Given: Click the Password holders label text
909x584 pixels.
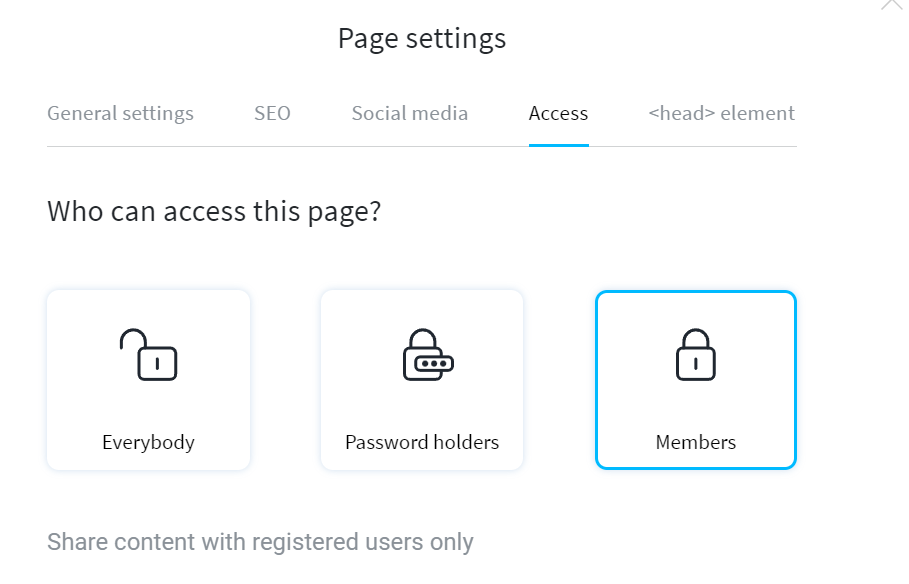Looking at the screenshot, I should pyautogui.click(x=422, y=442).
